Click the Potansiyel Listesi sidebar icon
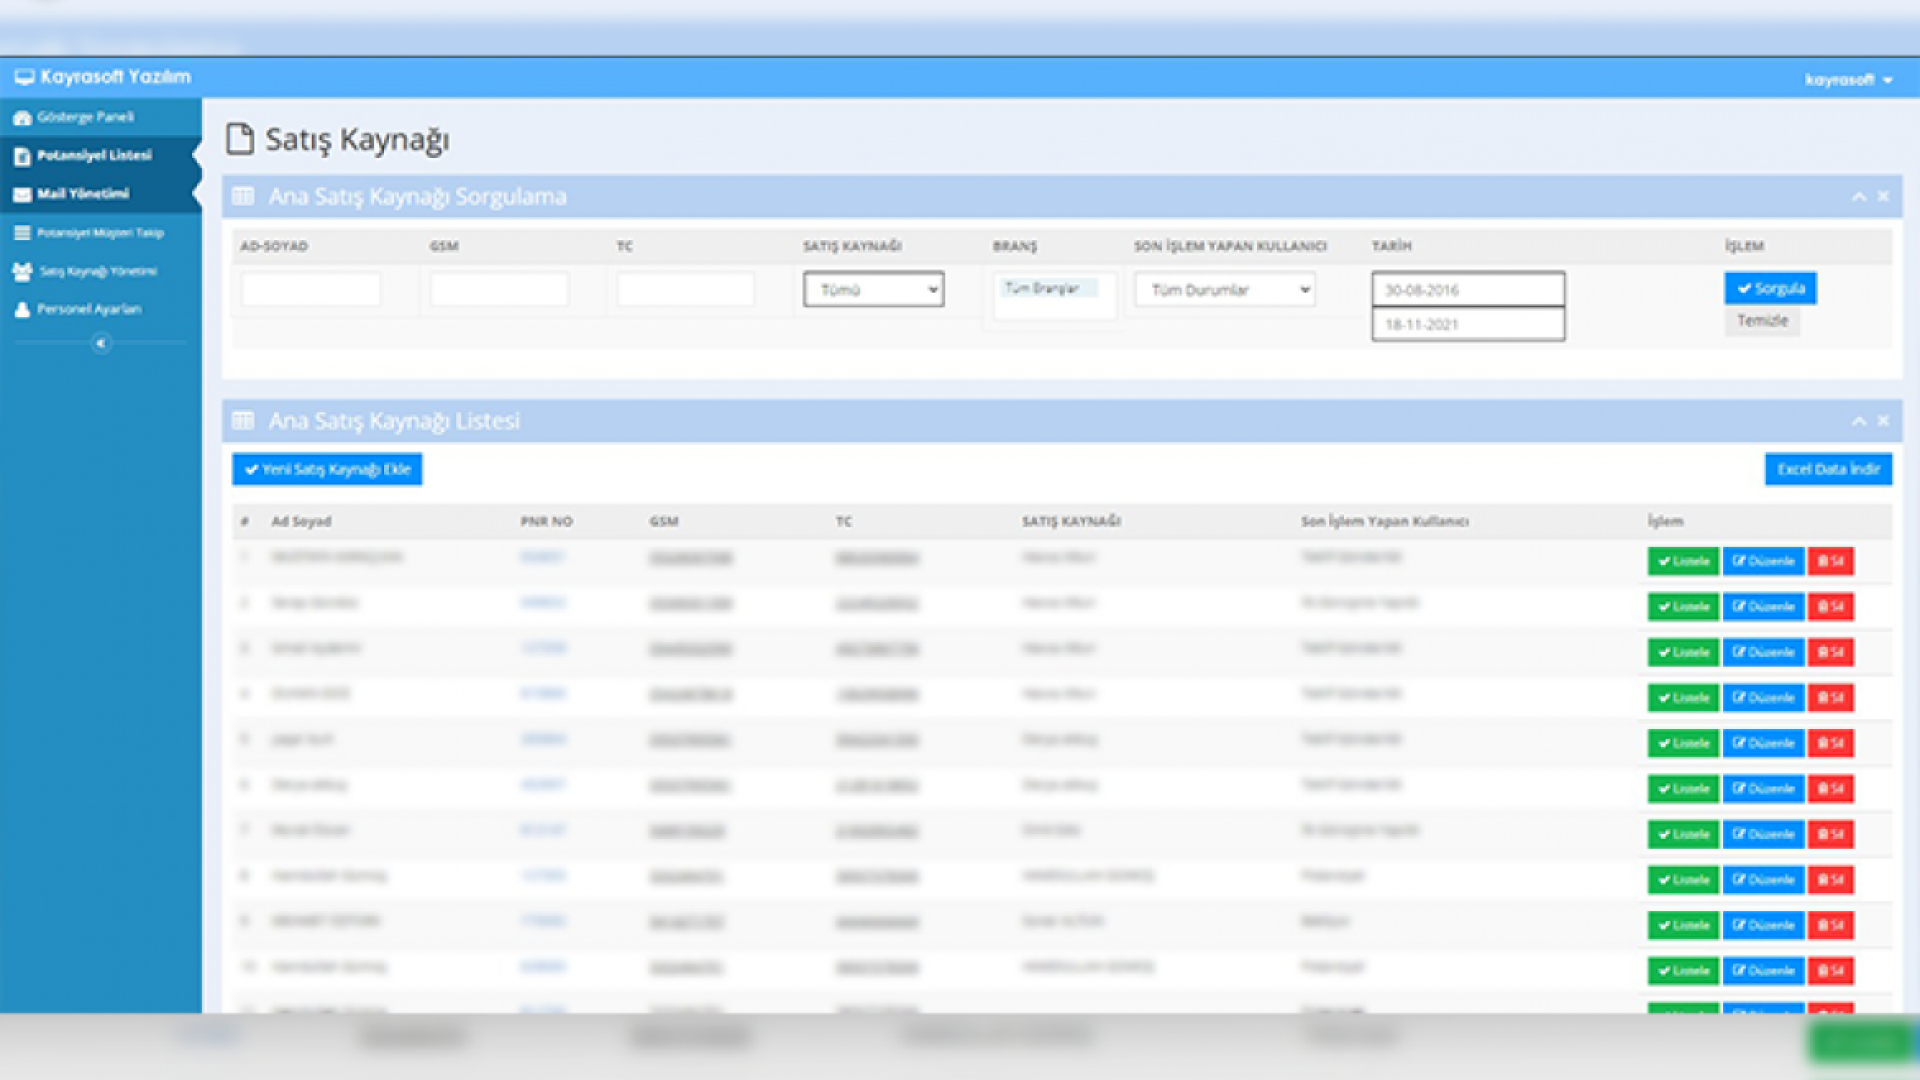Viewport: 1920px width, 1080px height. [22, 156]
